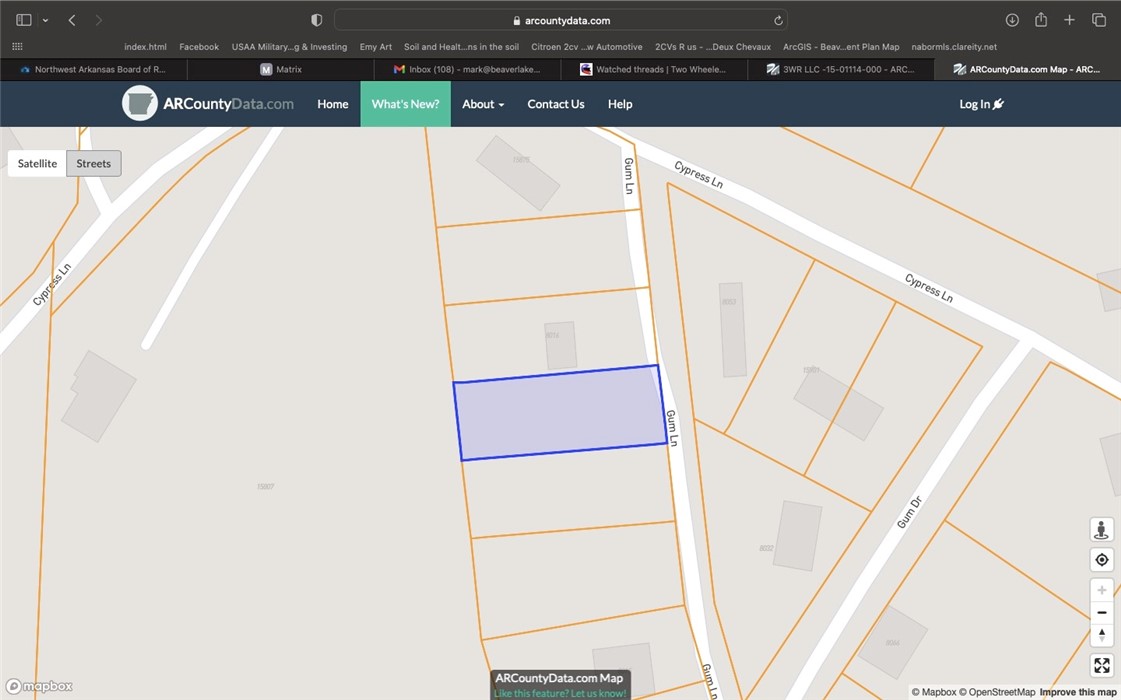Open Safari share menu icon
Viewport: 1121px width, 700px height.
point(1041,20)
